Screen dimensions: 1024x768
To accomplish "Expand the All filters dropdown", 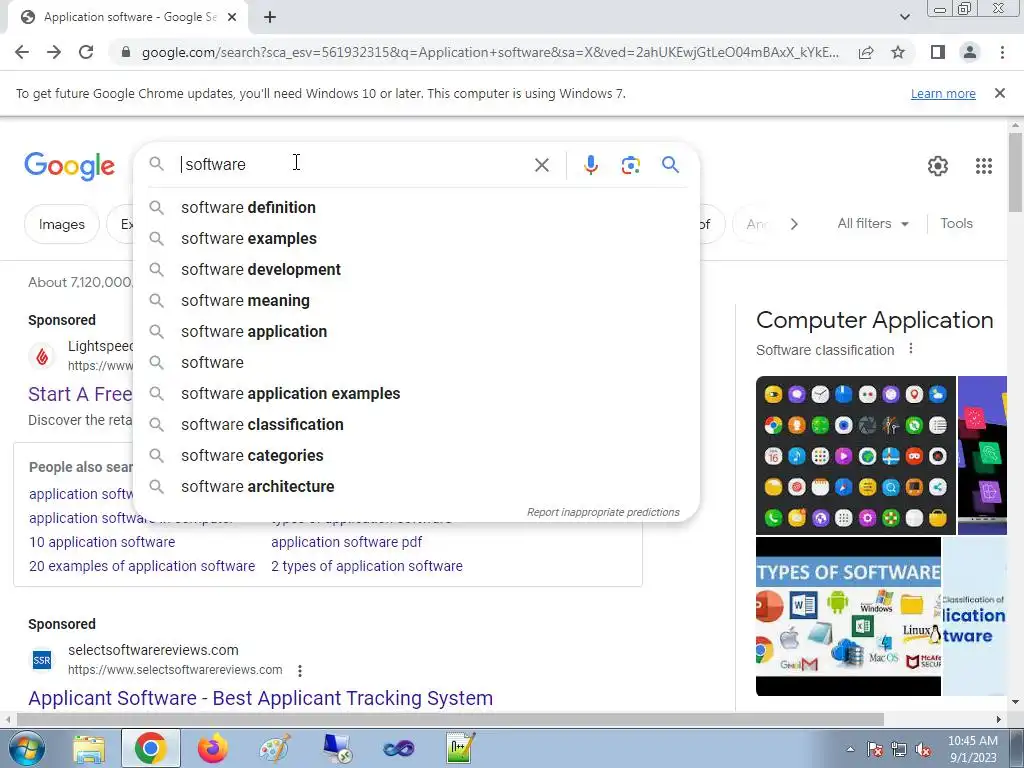I will pos(873,223).
